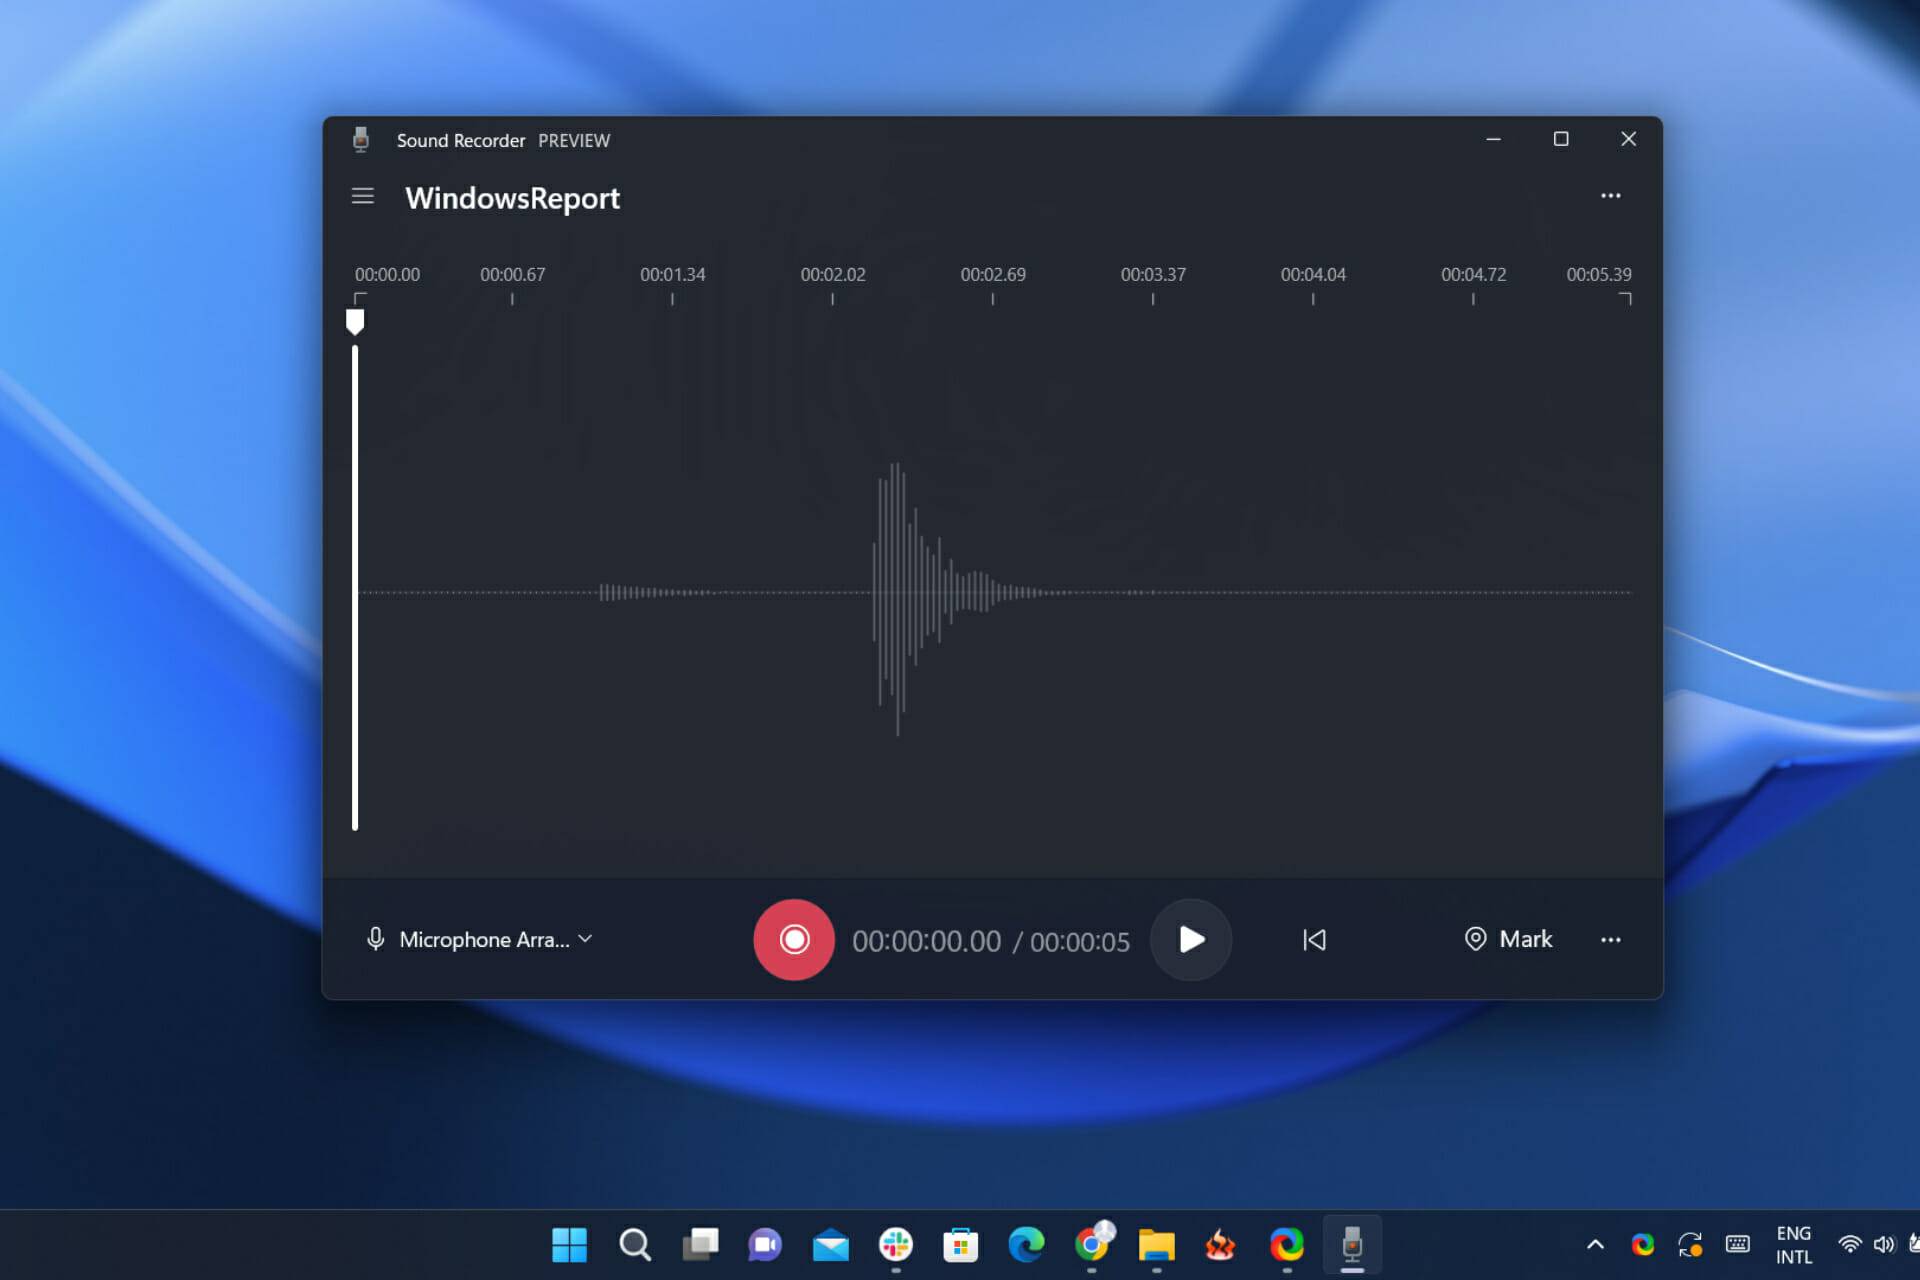Image resolution: width=1920 pixels, height=1280 pixels.
Task: Click the WindowsReport recording title
Action: click(512, 197)
